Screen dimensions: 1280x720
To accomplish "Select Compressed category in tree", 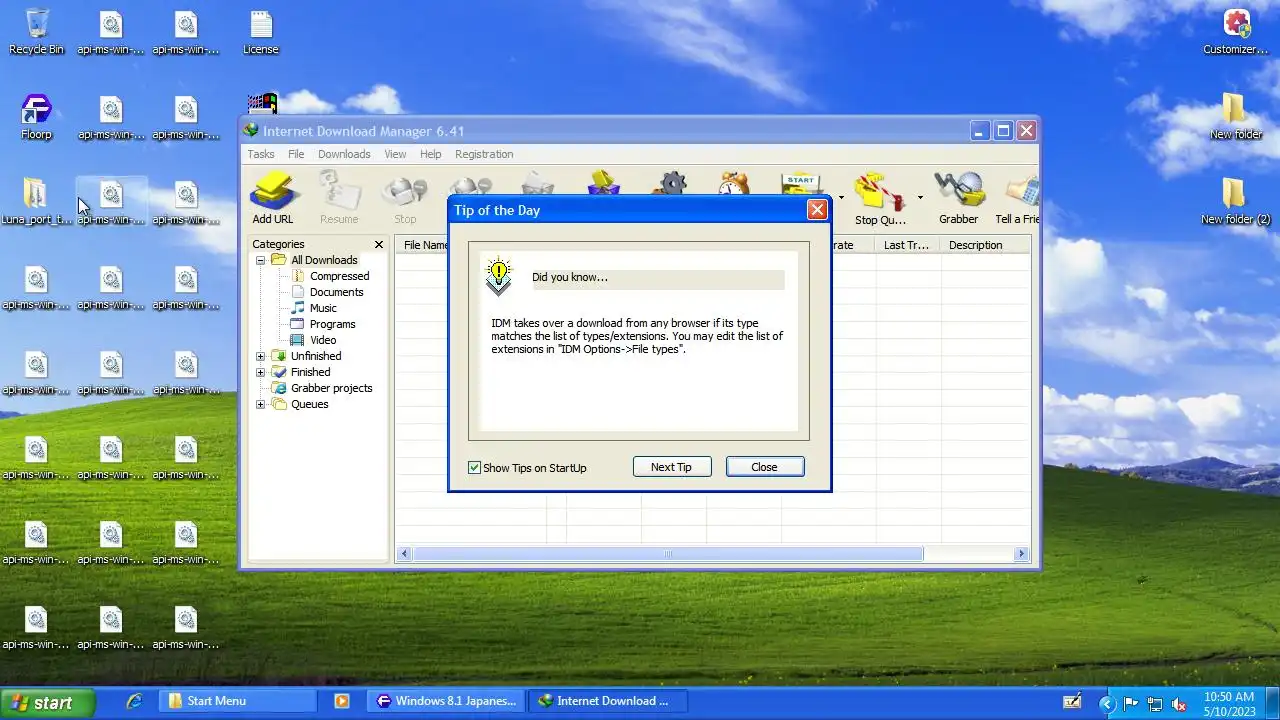I will tap(339, 276).
